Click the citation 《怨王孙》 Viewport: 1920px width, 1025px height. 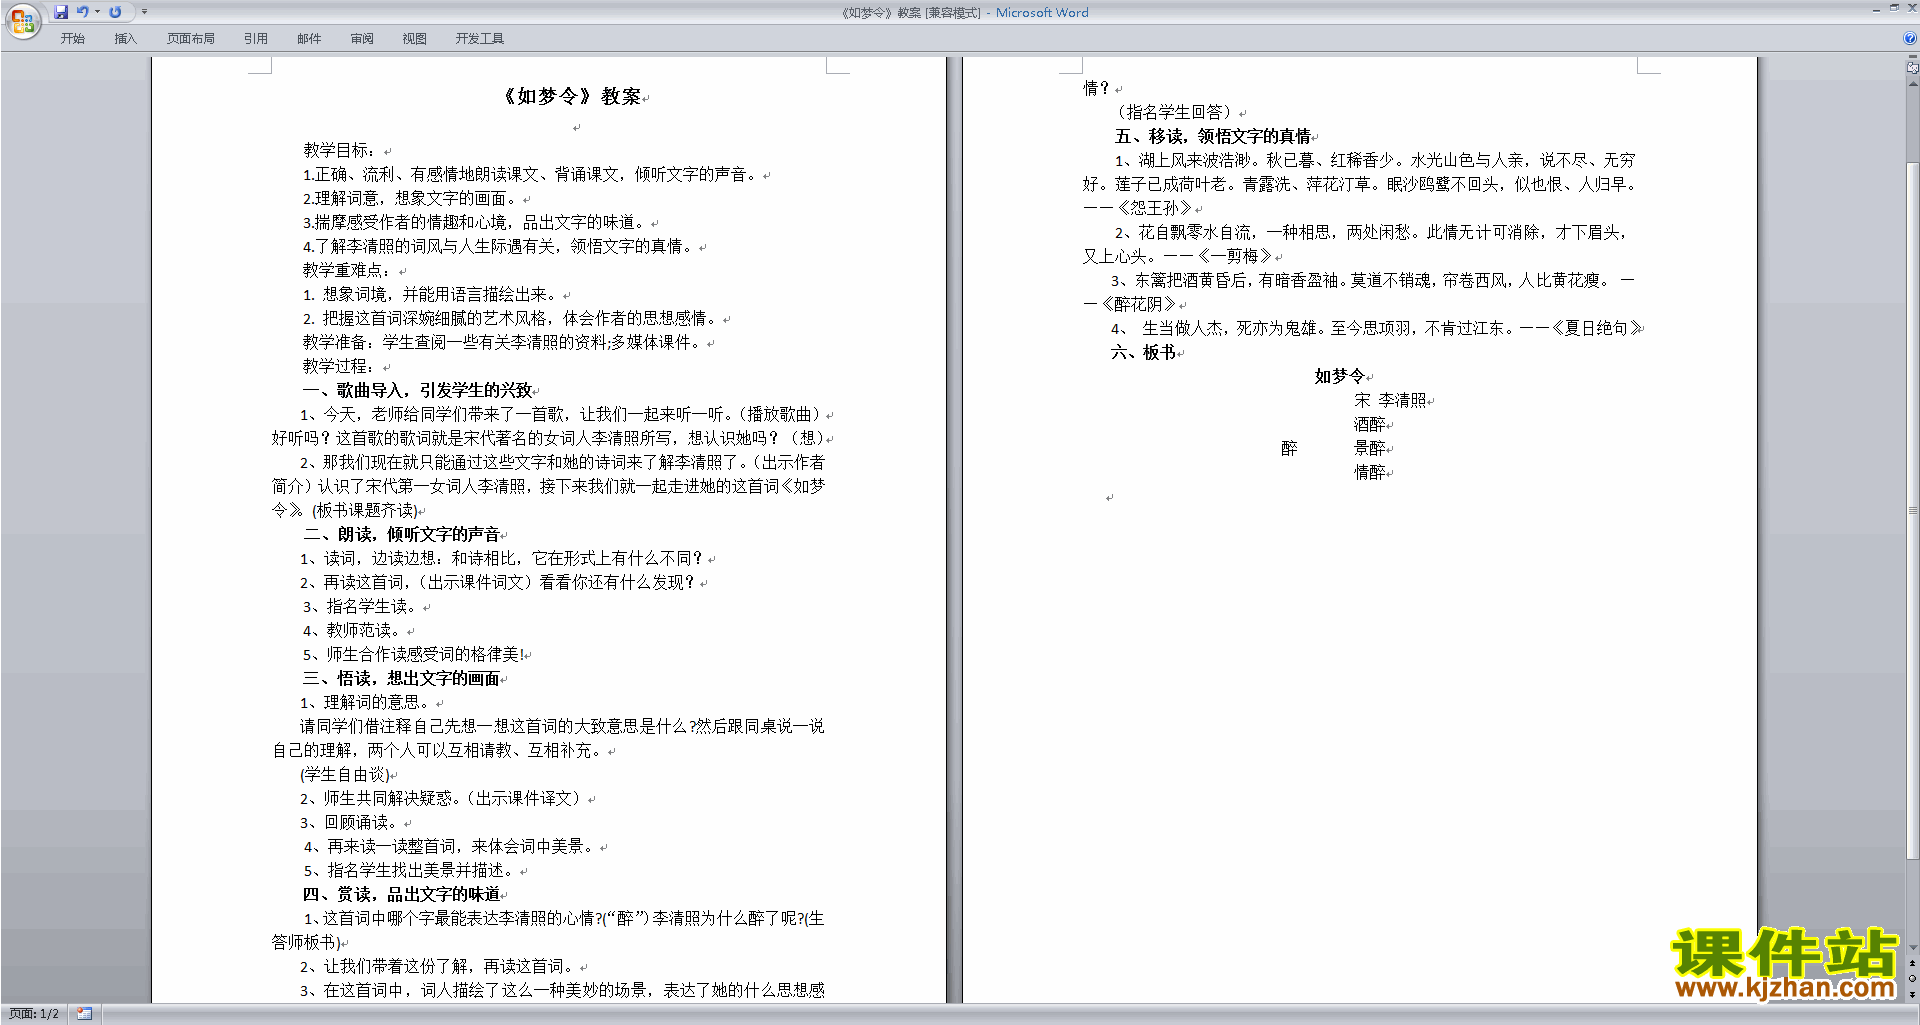click(x=1154, y=208)
